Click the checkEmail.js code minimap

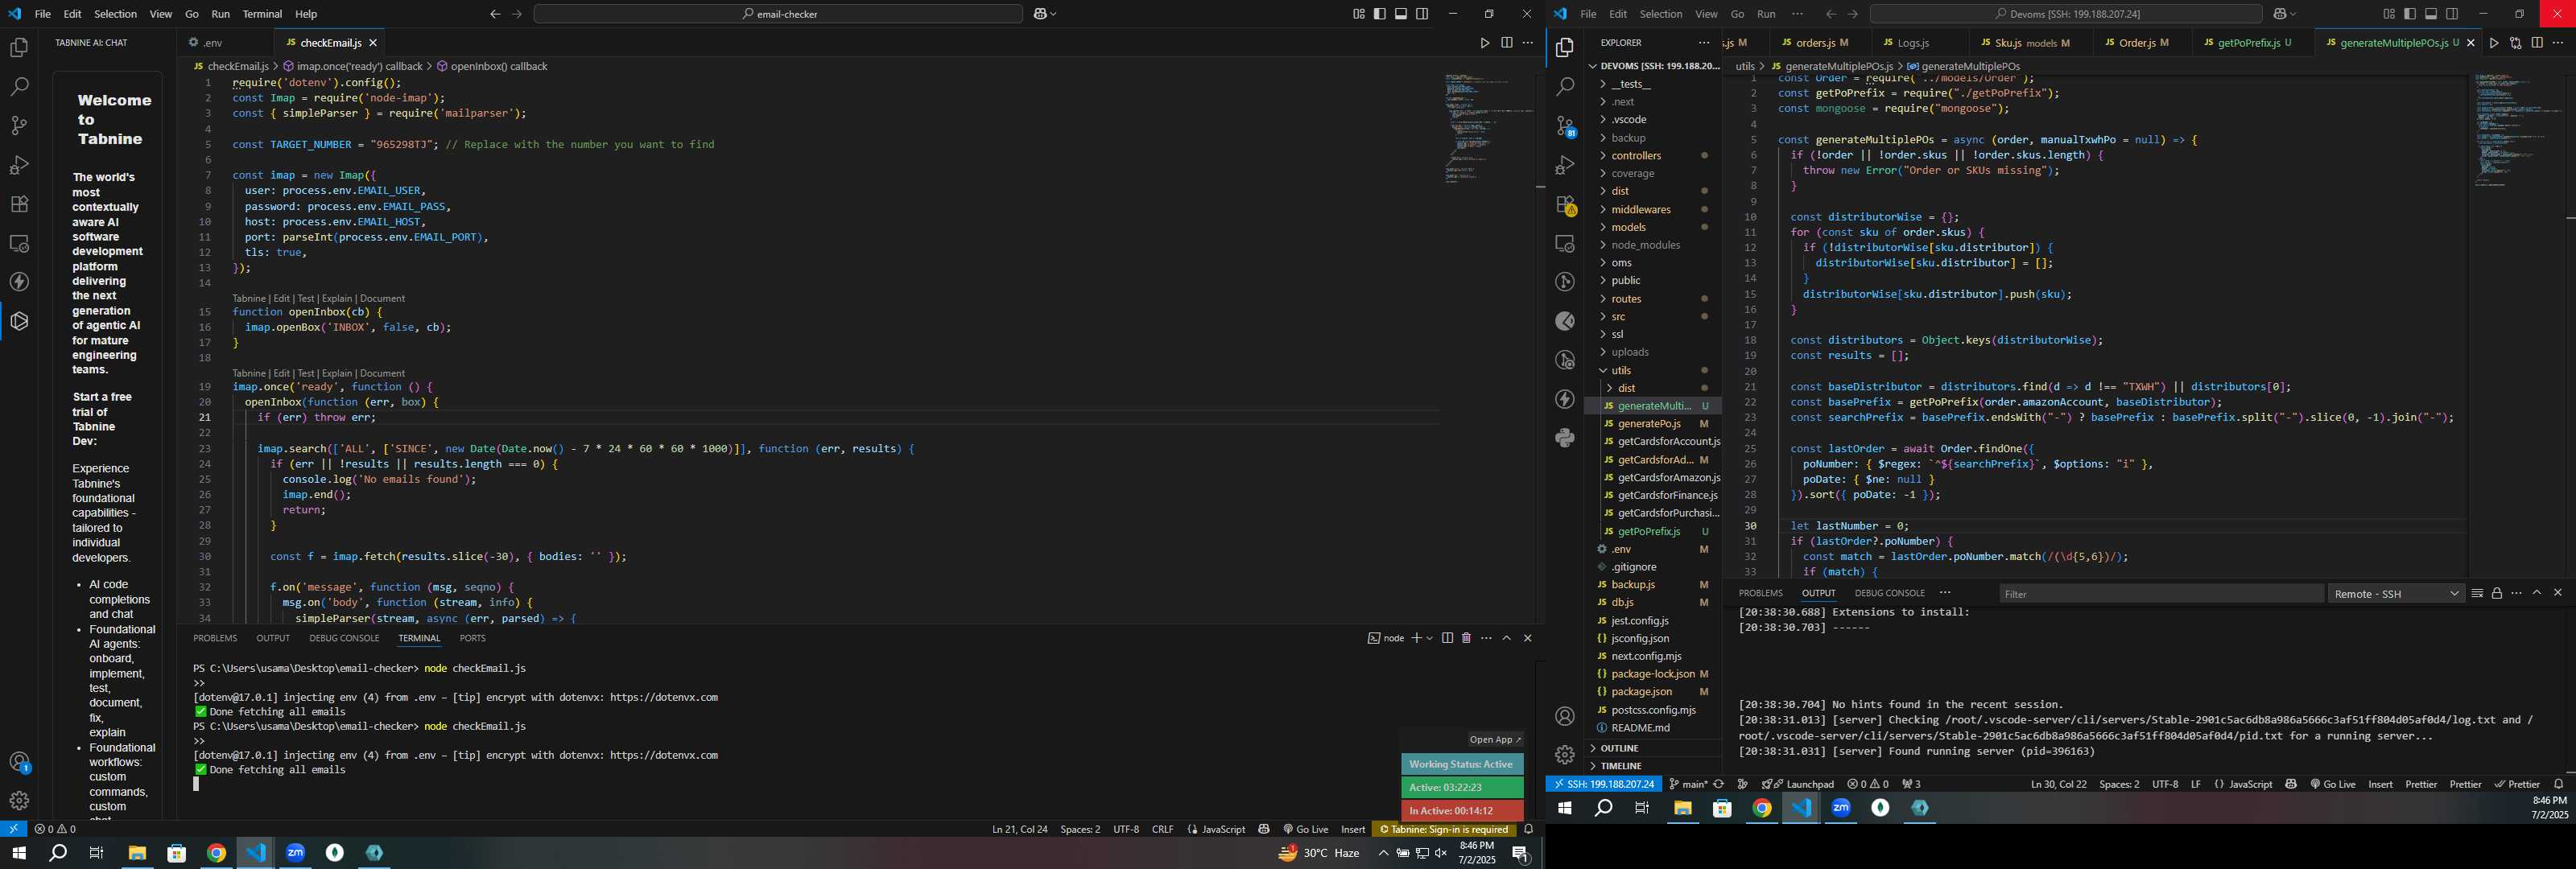coord(1488,128)
